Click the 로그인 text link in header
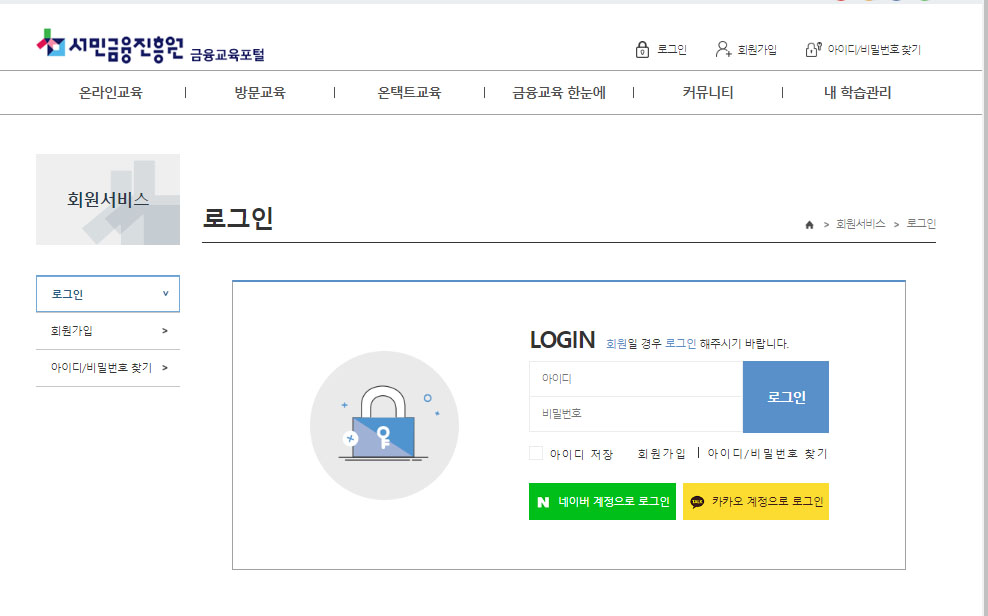This screenshot has width=988, height=616. pos(672,49)
